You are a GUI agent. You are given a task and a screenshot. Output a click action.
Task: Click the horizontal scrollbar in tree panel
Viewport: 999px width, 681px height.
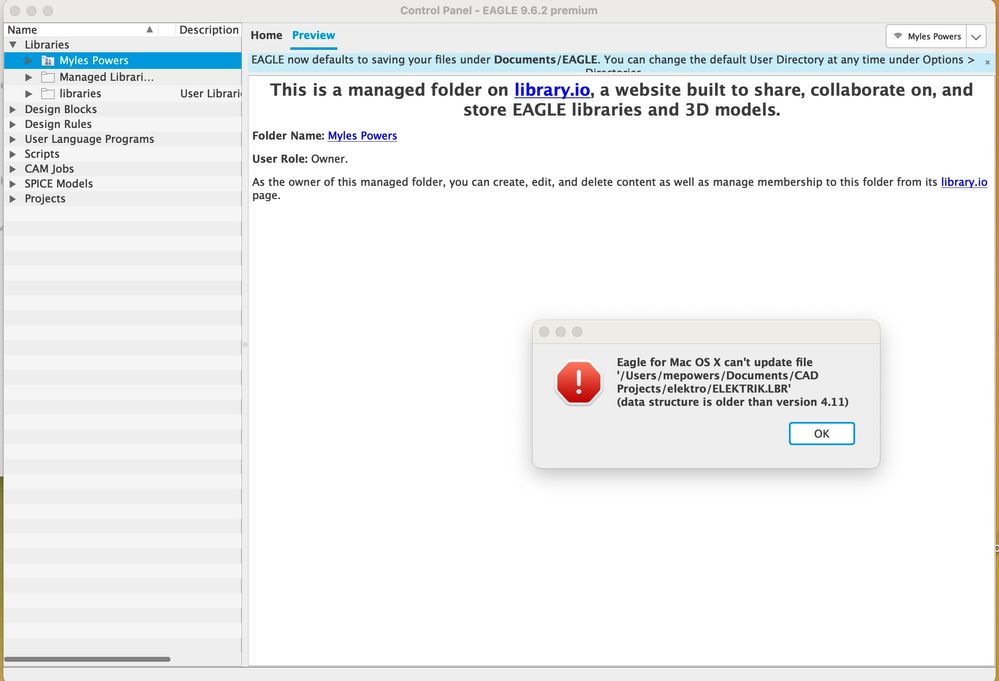(87, 659)
